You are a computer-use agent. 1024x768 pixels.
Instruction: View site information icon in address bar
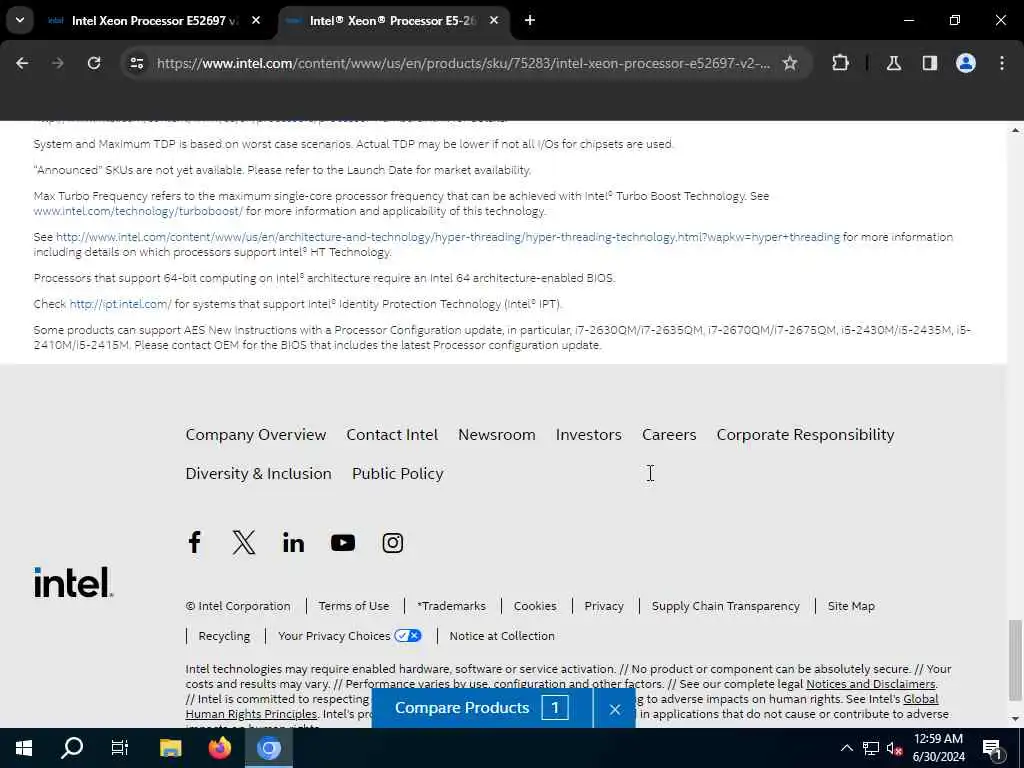click(136, 63)
